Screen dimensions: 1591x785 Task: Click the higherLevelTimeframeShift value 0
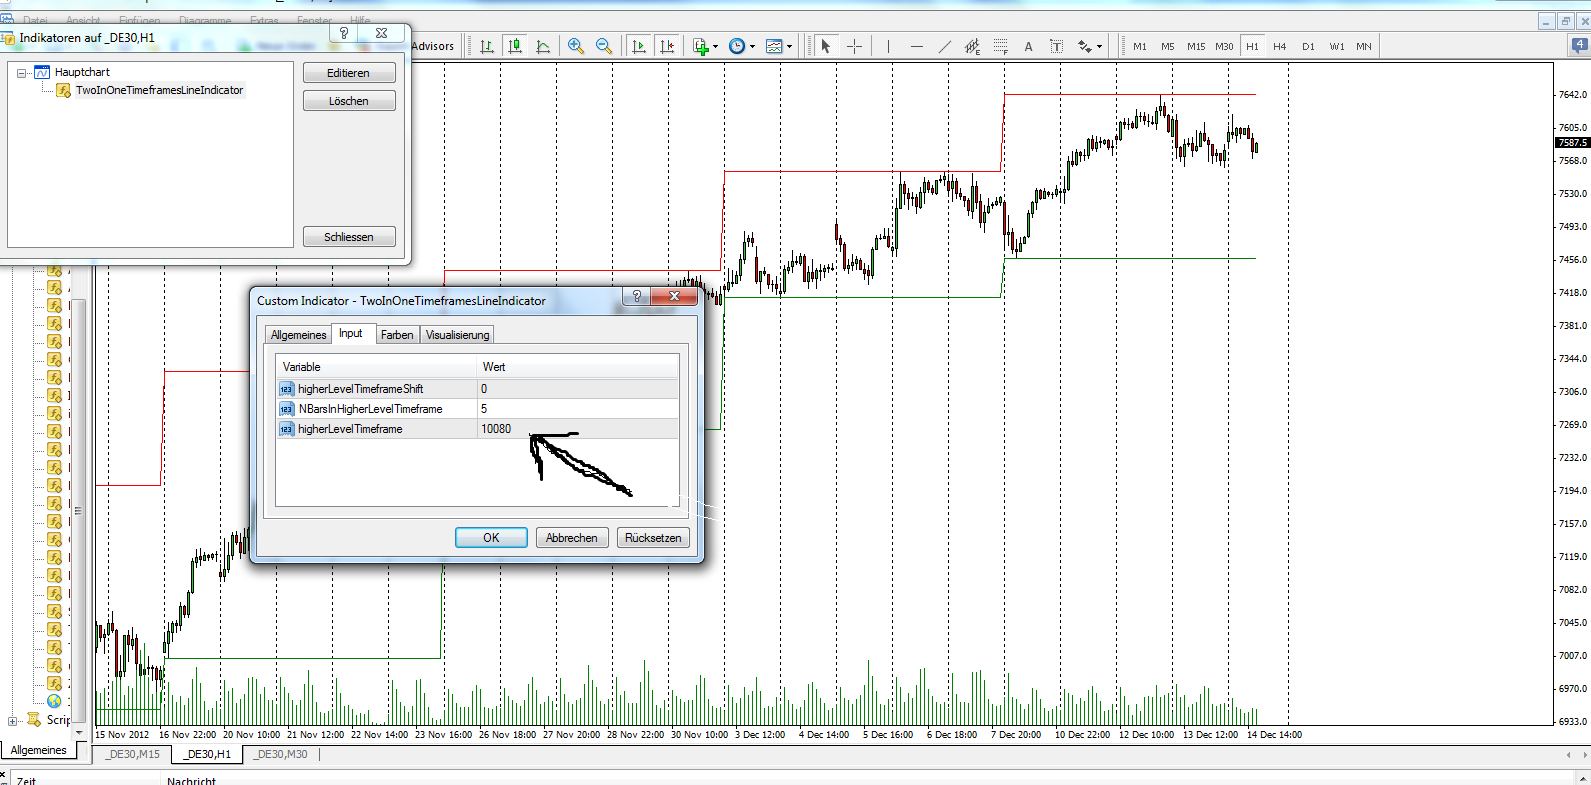[578, 389]
